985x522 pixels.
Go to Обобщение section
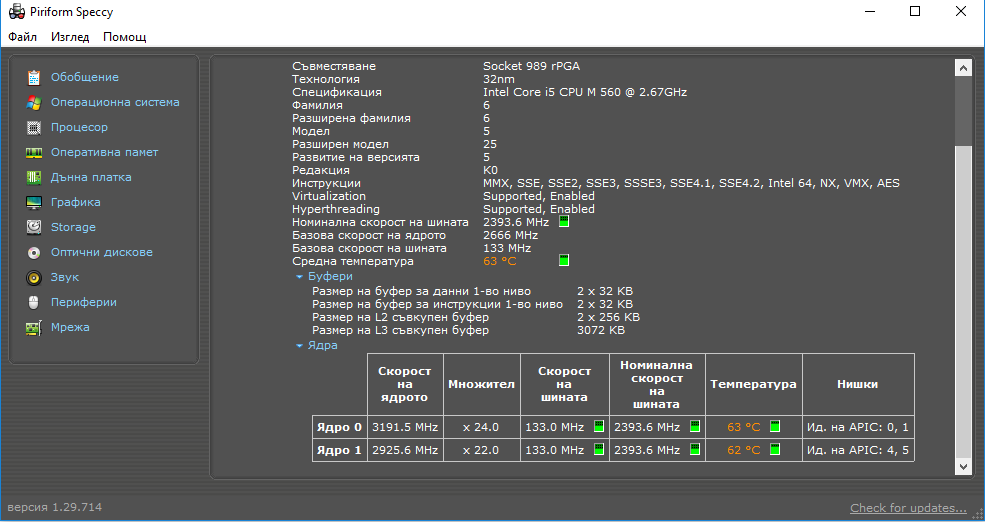point(85,77)
